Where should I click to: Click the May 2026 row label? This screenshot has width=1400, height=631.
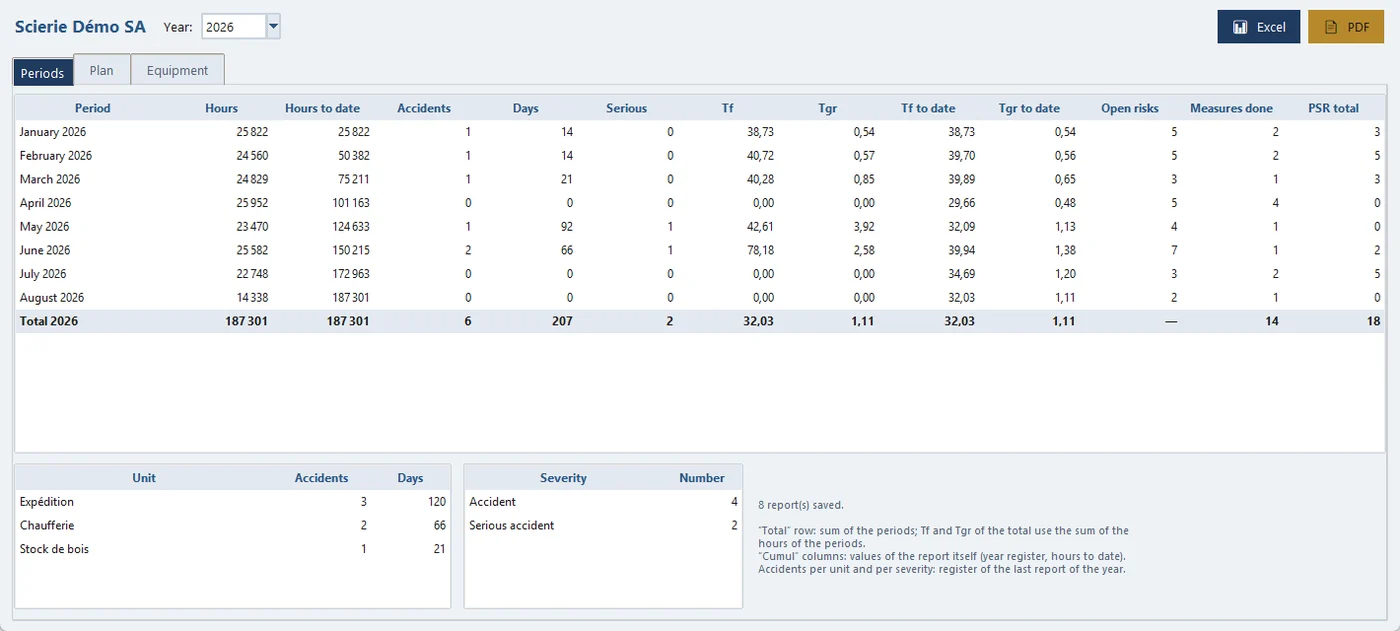click(x=45, y=227)
